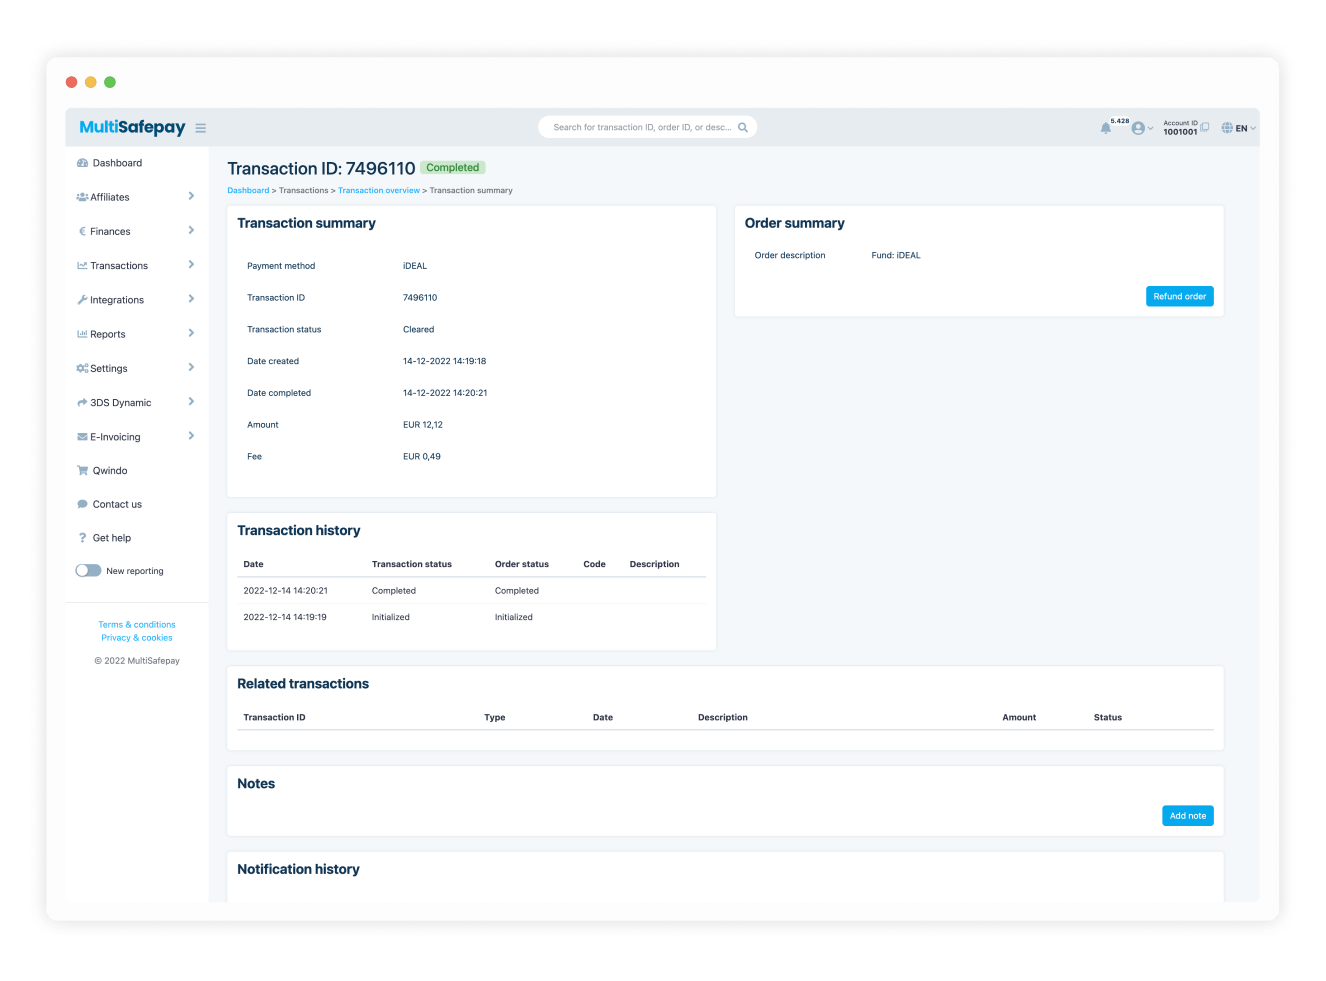Click the hamburger menu icon beside logo

200,128
